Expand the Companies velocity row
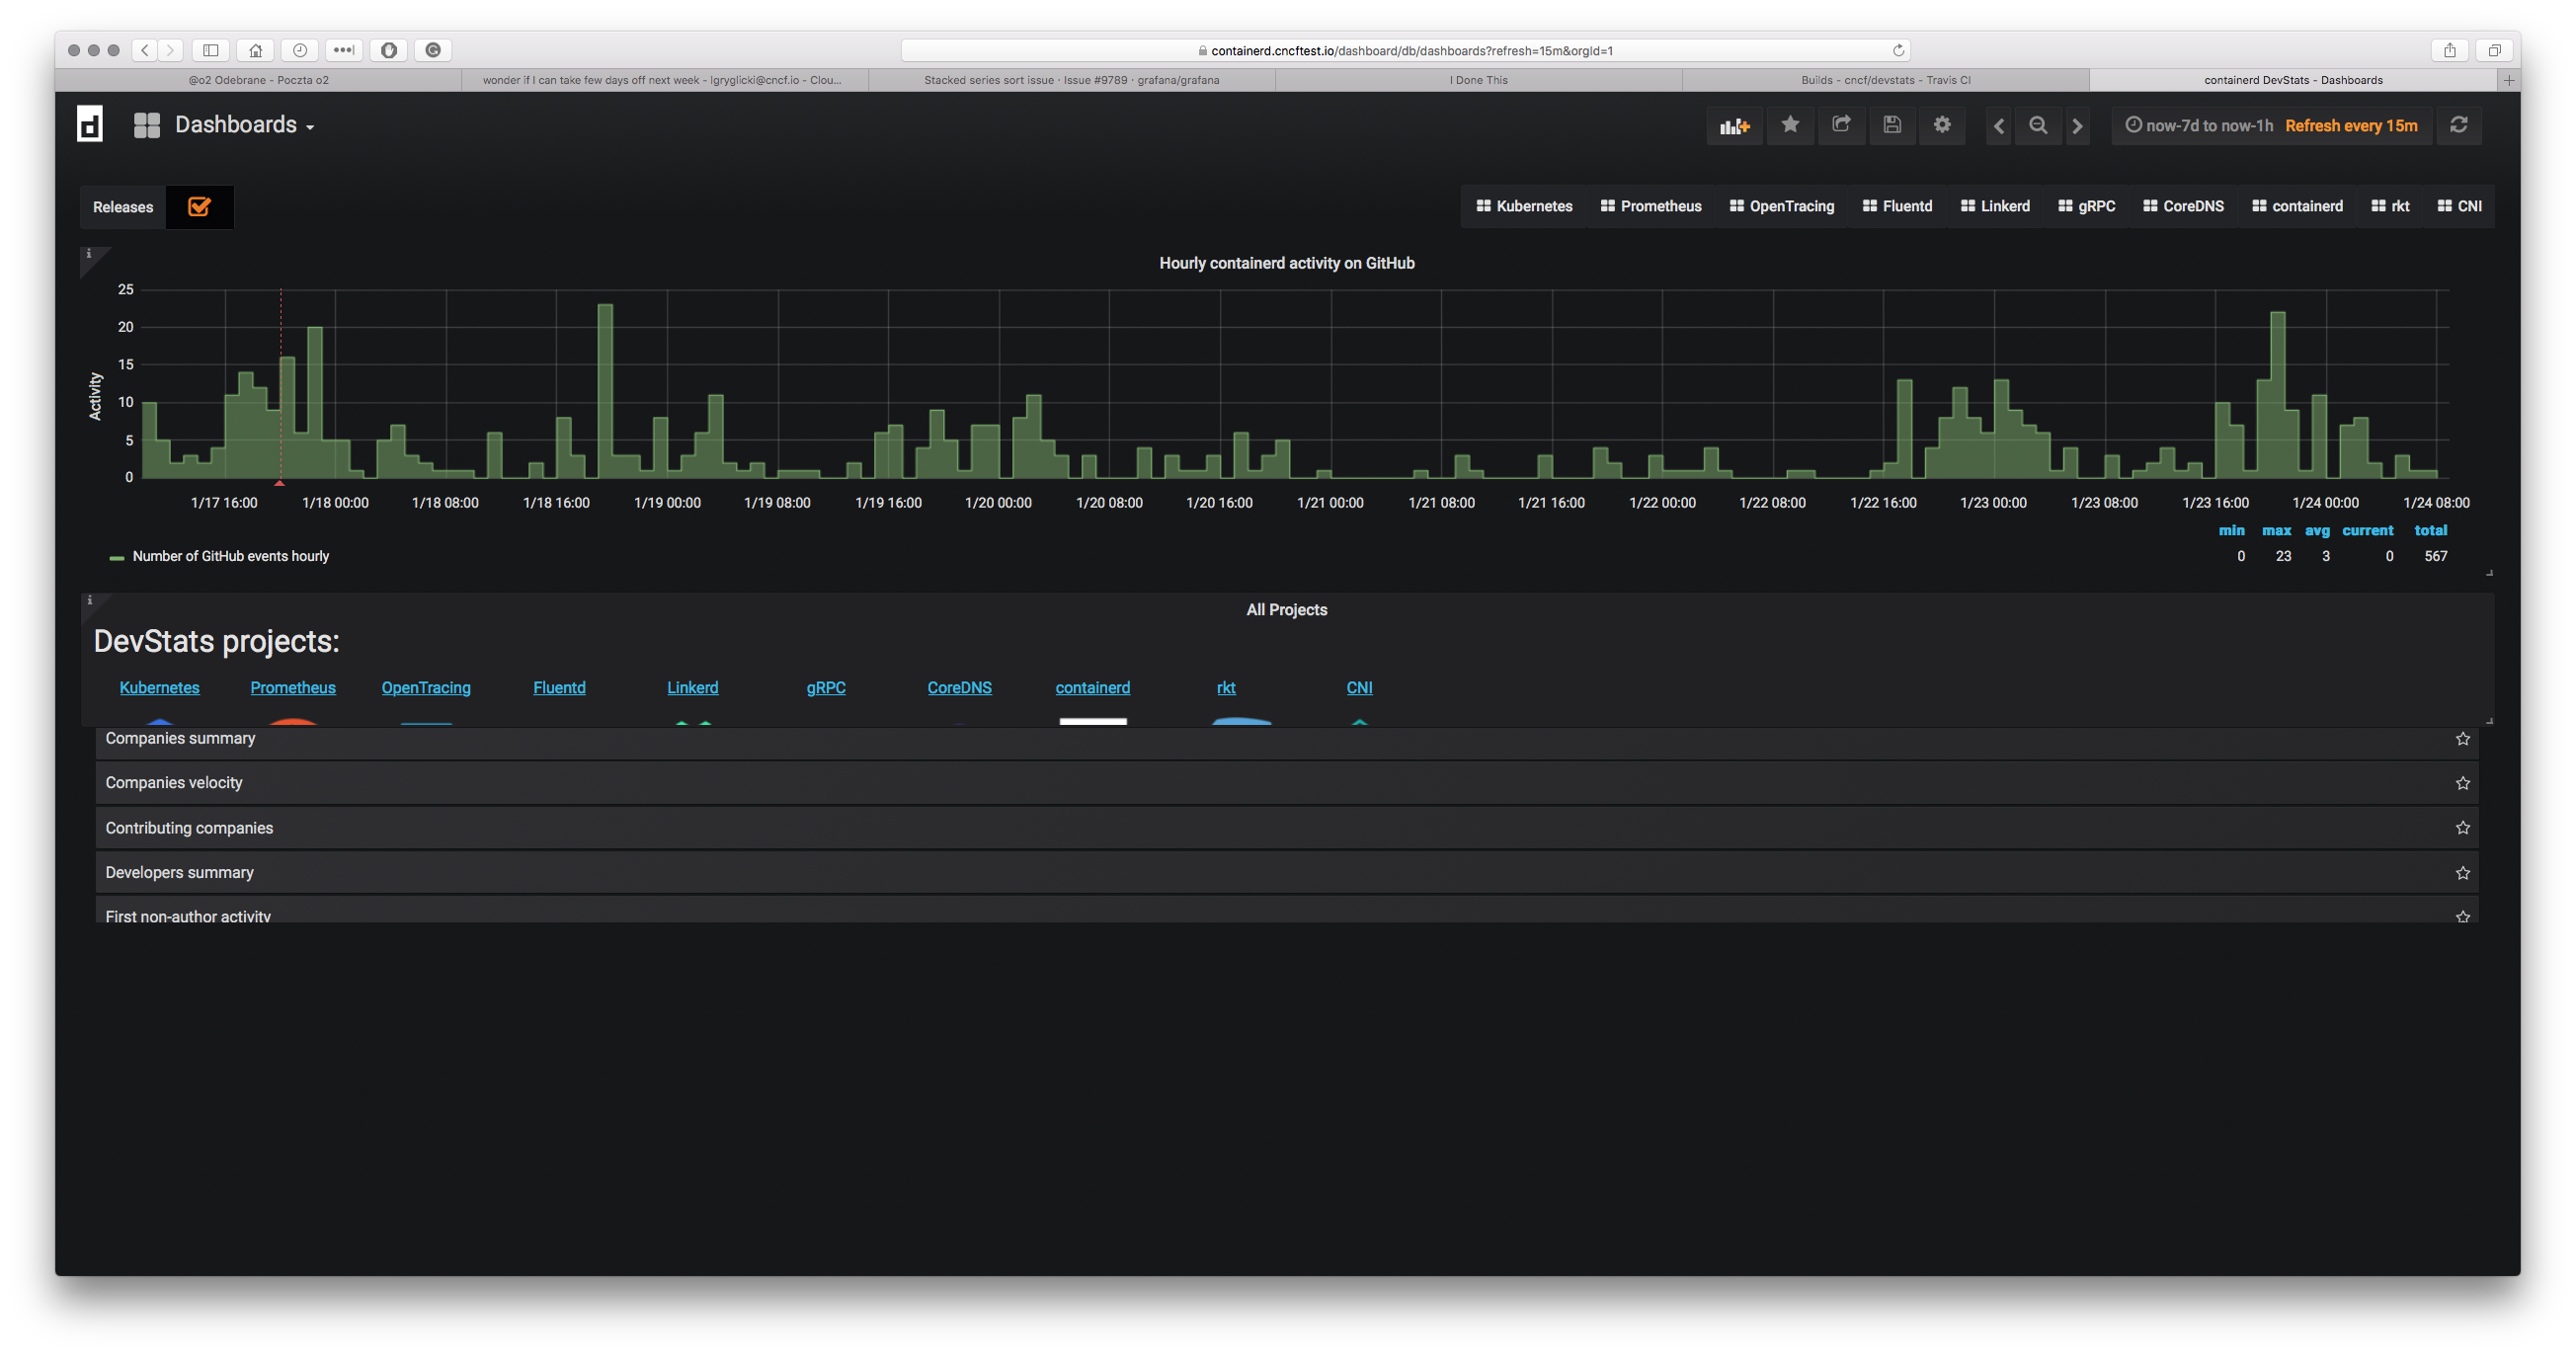This screenshot has height=1355, width=2576. [174, 782]
